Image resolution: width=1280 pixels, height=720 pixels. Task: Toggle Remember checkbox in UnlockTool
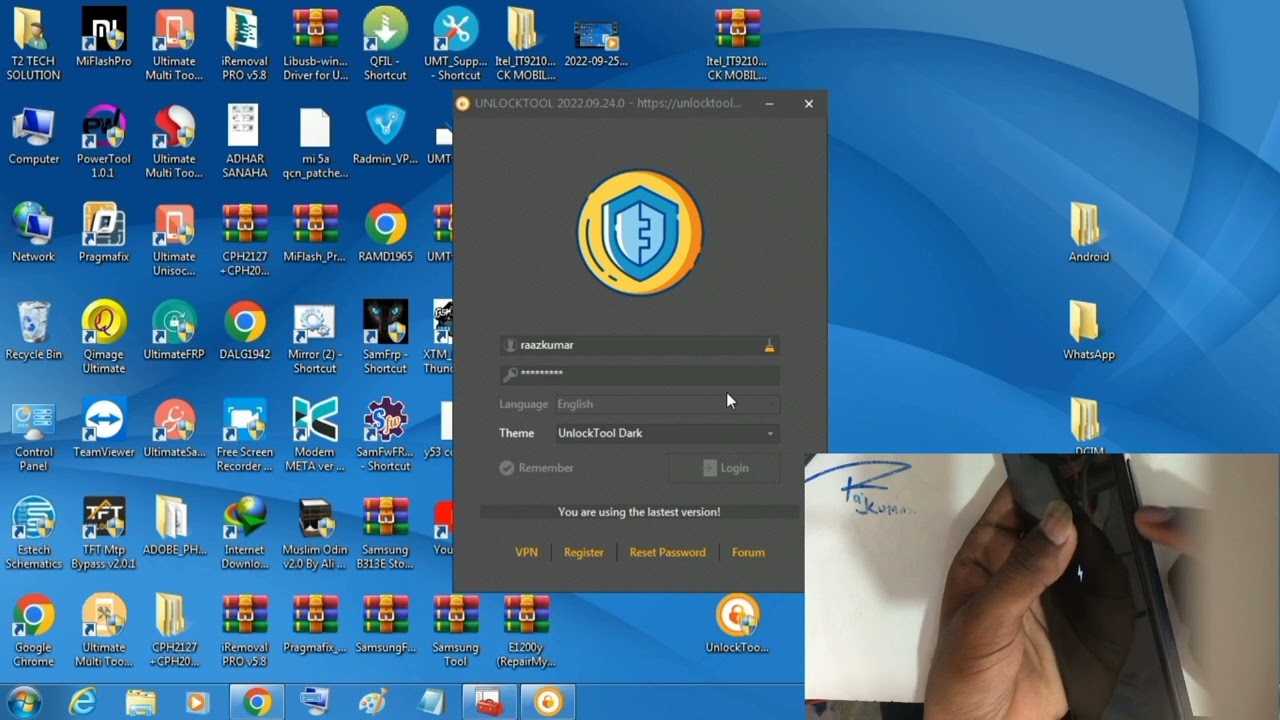coord(507,468)
